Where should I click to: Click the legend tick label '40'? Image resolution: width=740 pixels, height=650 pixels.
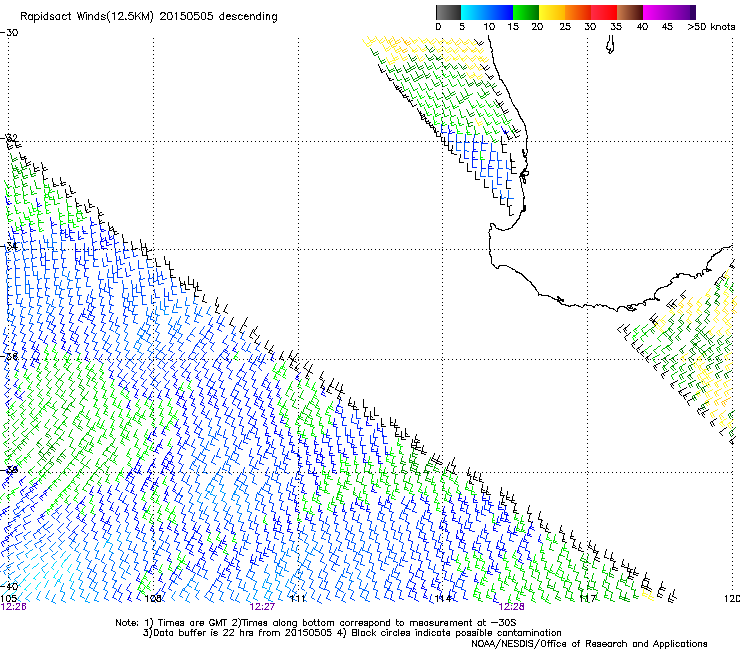pos(642,26)
